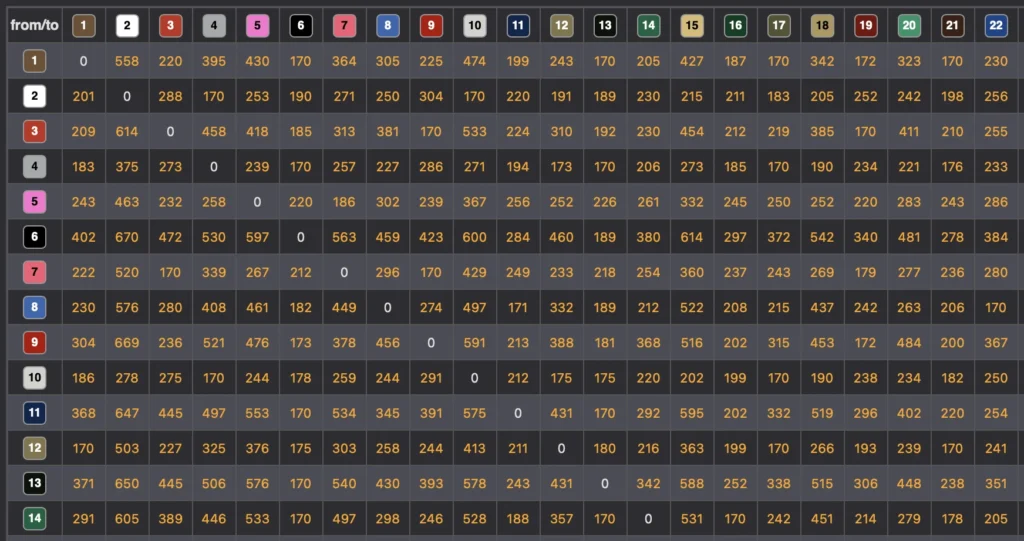The height and width of the screenshot is (541, 1024).
Task: Click the pink row header badge 5
Action: [x=35, y=202]
